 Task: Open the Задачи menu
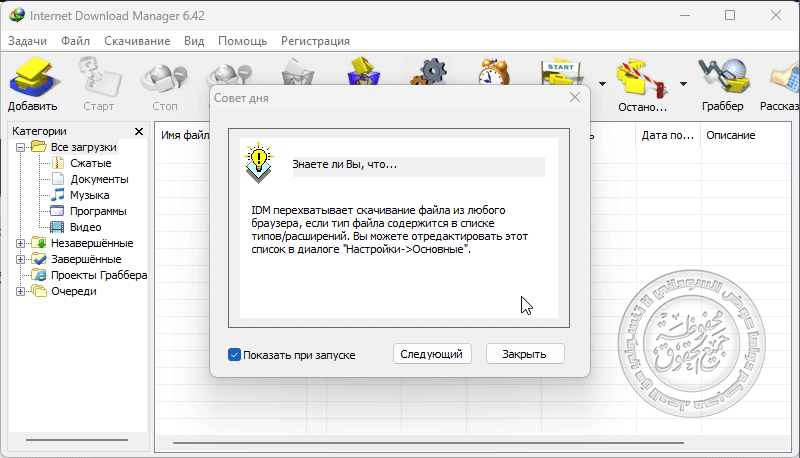coord(28,41)
